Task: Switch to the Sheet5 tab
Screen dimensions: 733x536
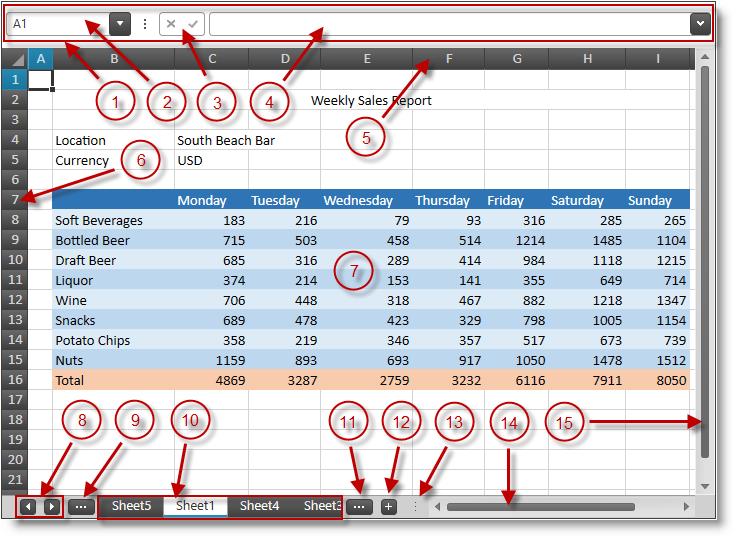Action: coord(131,506)
